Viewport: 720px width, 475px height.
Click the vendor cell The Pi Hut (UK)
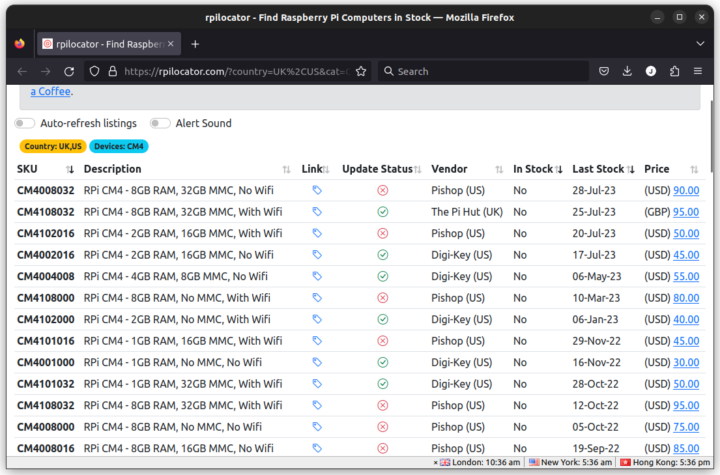[x=467, y=212]
